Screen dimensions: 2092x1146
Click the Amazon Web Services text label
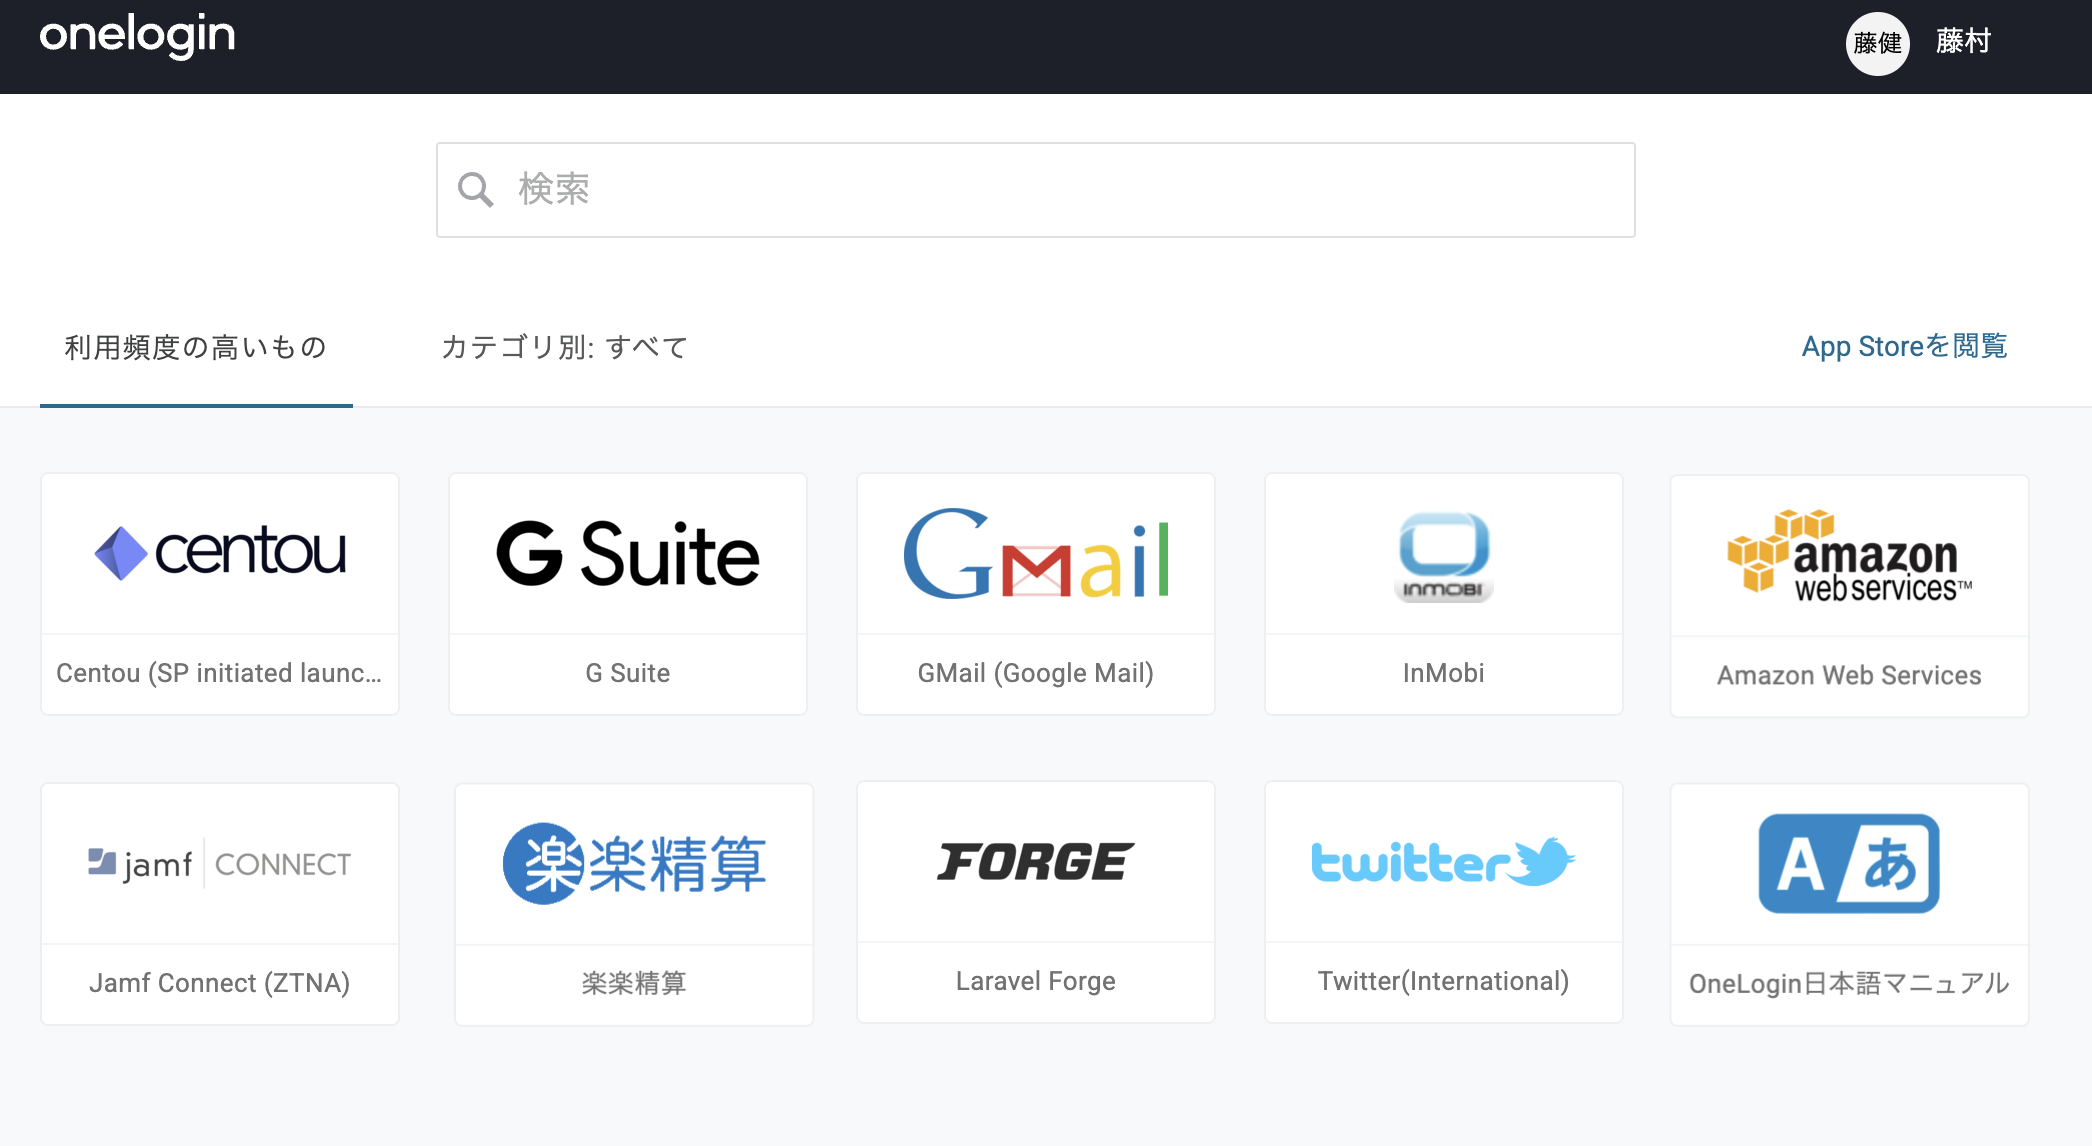[1850, 675]
